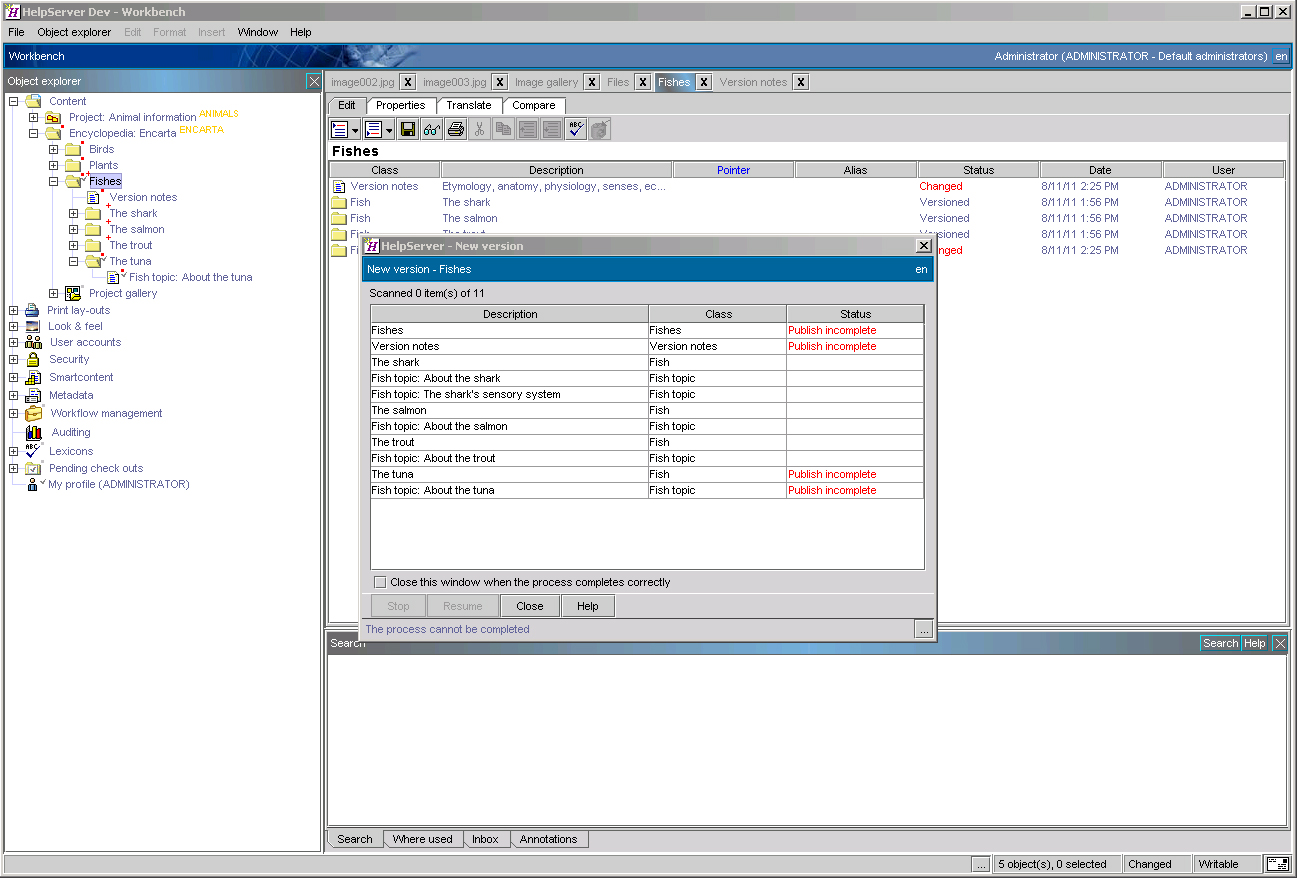This screenshot has width=1297, height=878.
Task: Switch to the Compare tab
Action: 534,105
